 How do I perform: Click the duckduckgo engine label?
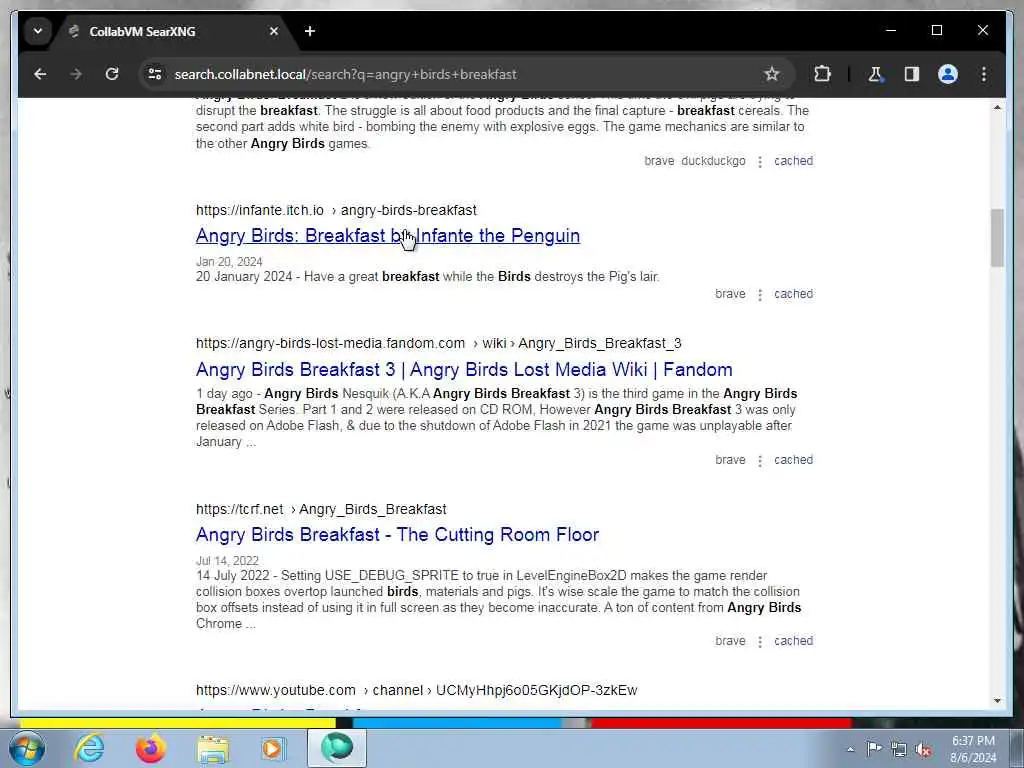tap(713, 161)
